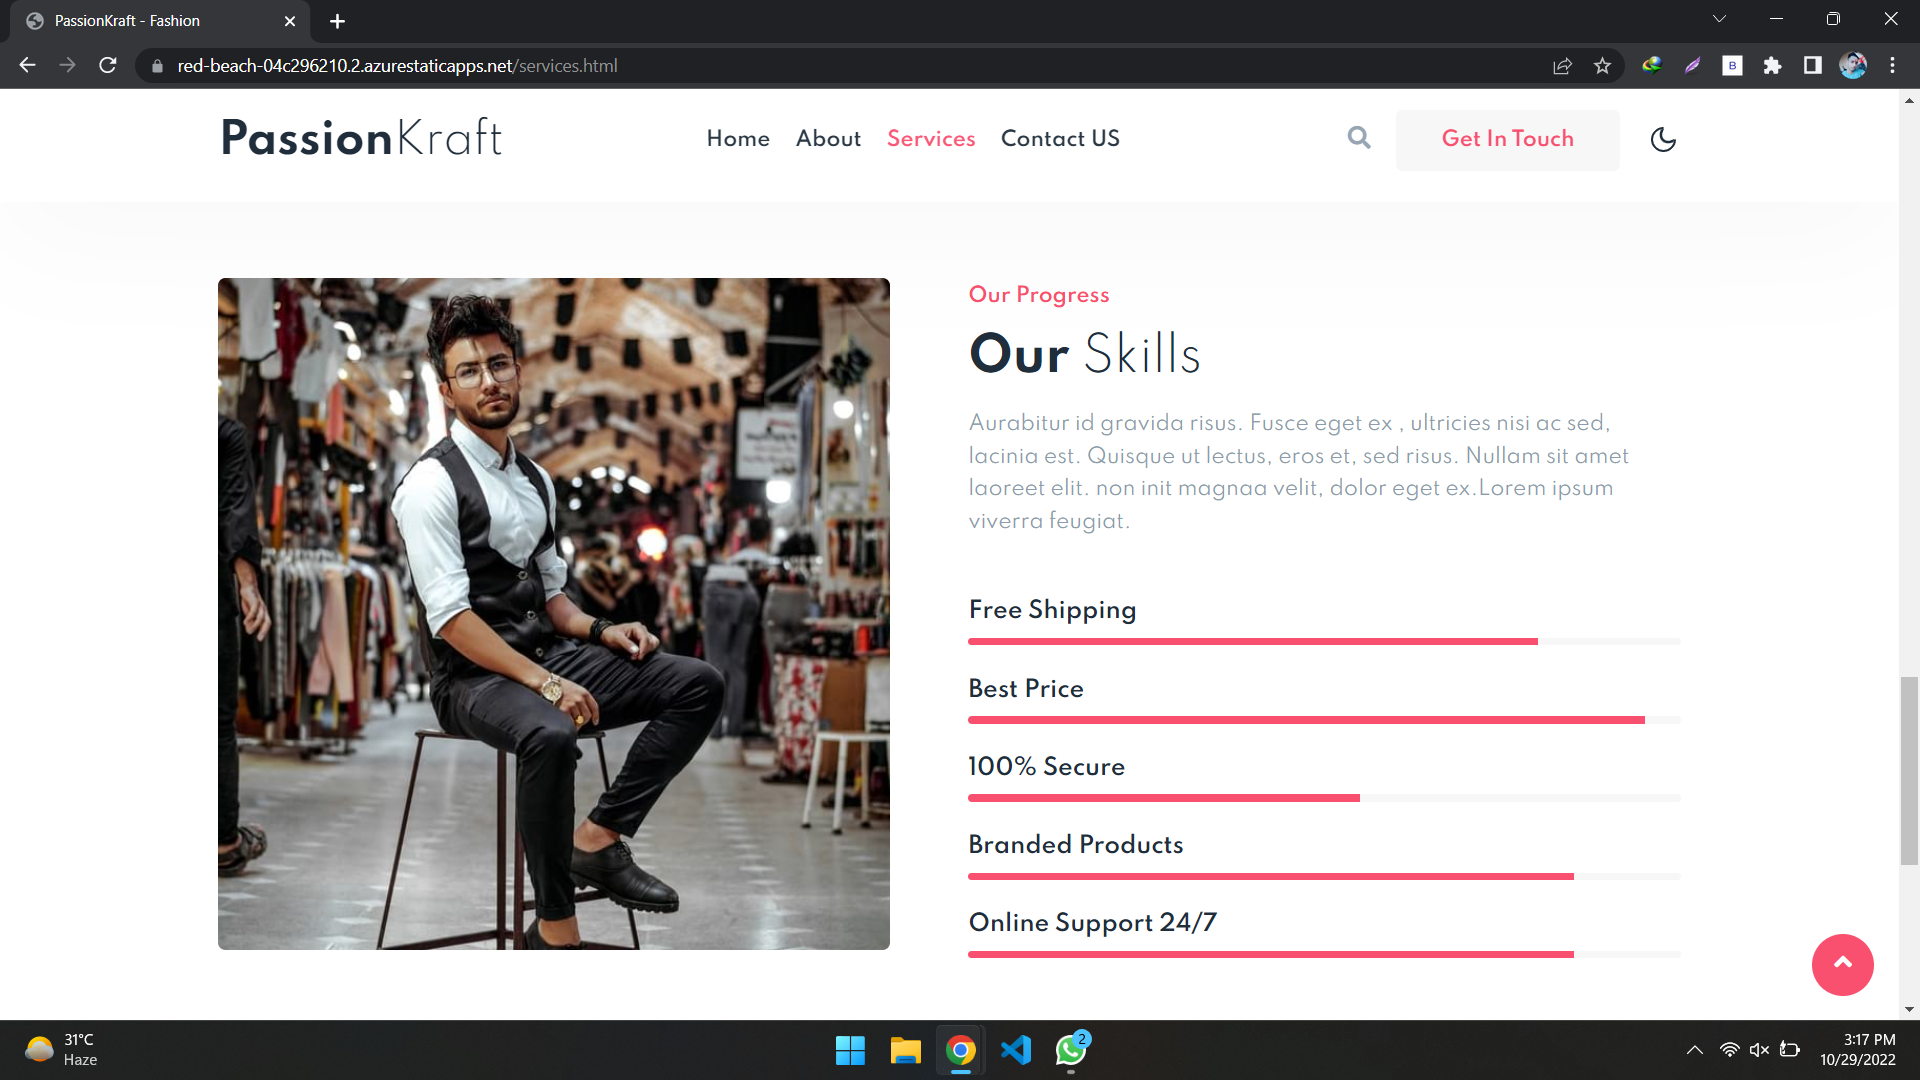Viewport: 1920px width, 1080px height.
Task: Click the Get In Touch button
Action: pyautogui.click(x=1507, y=140)
